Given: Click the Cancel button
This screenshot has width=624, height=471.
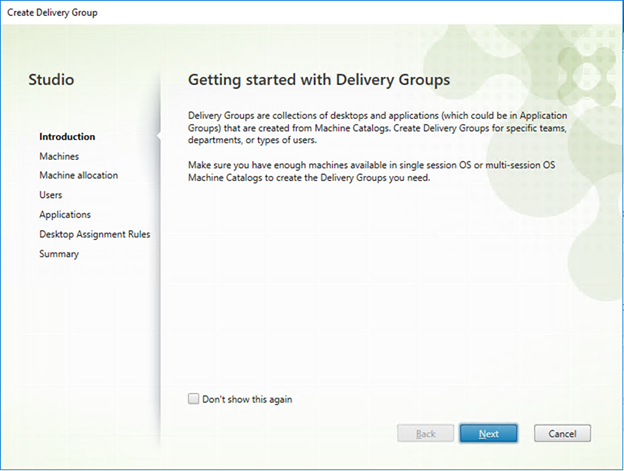Looking at the screenshot, I should point(562,433).
